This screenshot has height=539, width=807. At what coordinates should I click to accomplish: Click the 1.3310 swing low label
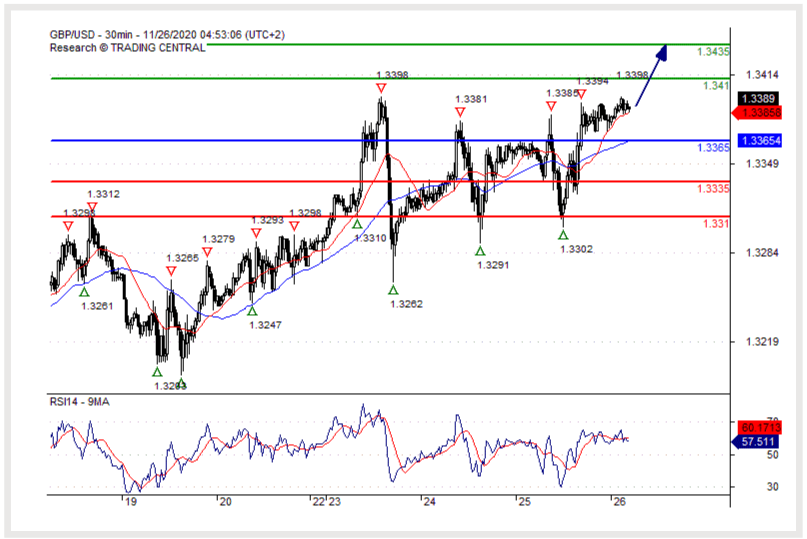click(x=371, y=238)
